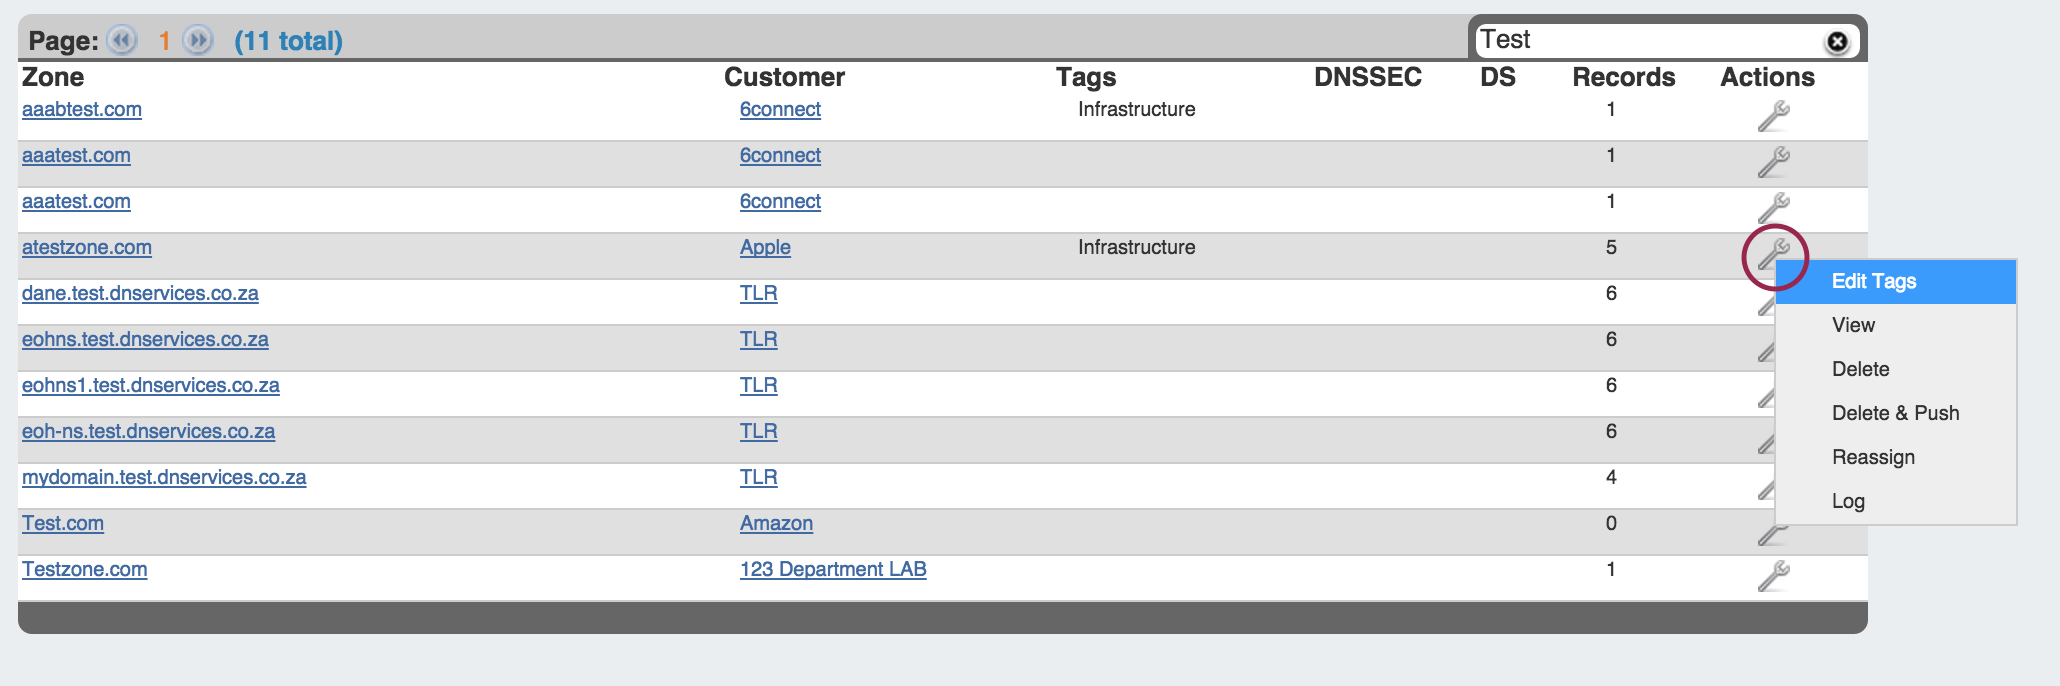Select Delete in the actions menu
Image resolution: width=2060 pixels, height=686 pixels.
coord(1860,369)
